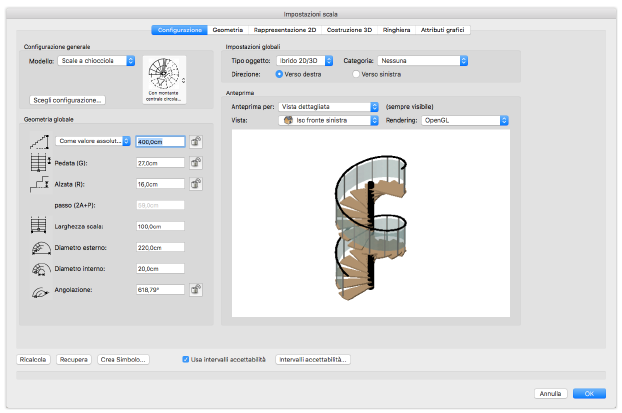Open the Rendering OpenGL dropdown
The image size is (622, 413).
click(465, 120)
